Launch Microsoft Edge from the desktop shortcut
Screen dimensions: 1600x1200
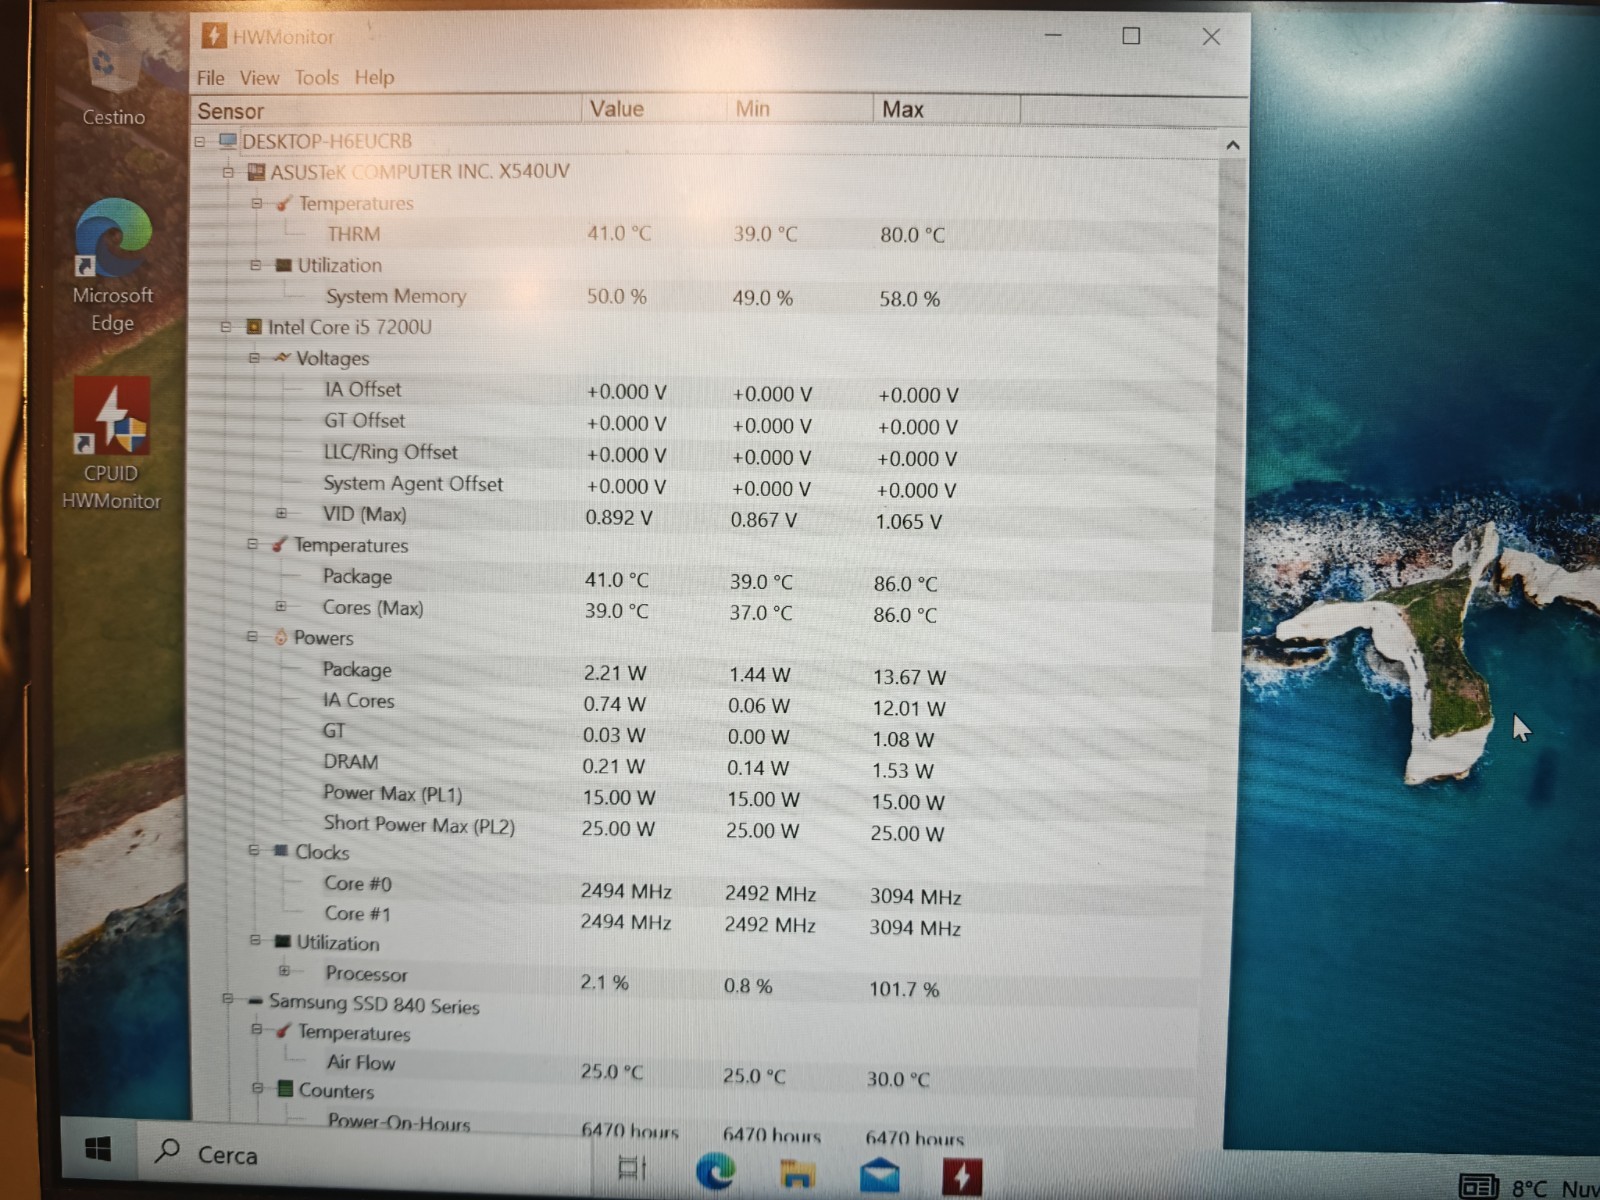pos(112,266)
